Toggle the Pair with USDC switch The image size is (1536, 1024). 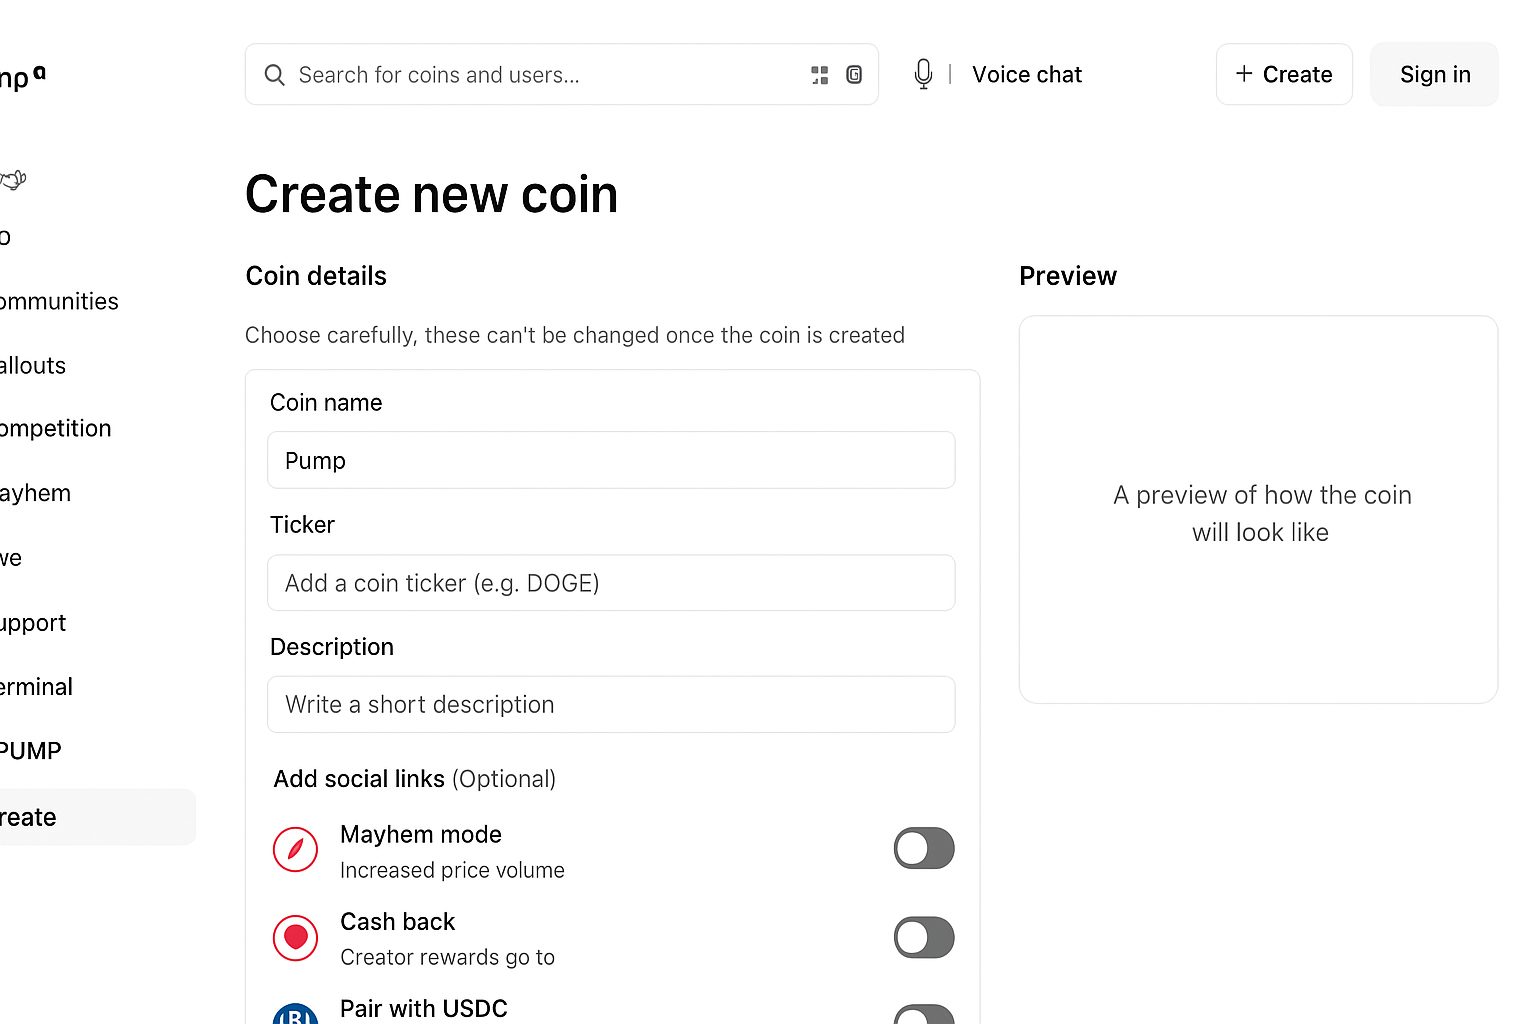(x=924, y=1014)
